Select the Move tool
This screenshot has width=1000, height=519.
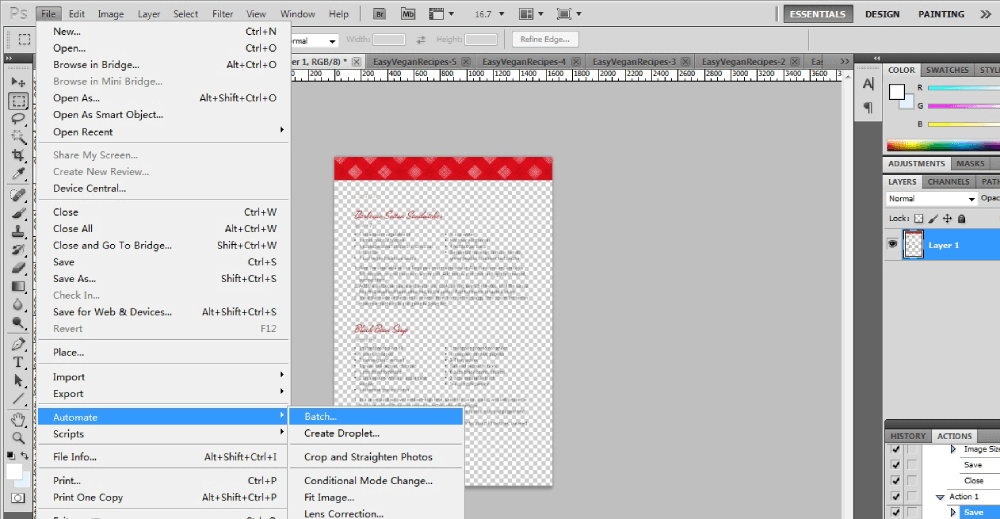click(x=18, y=82)
